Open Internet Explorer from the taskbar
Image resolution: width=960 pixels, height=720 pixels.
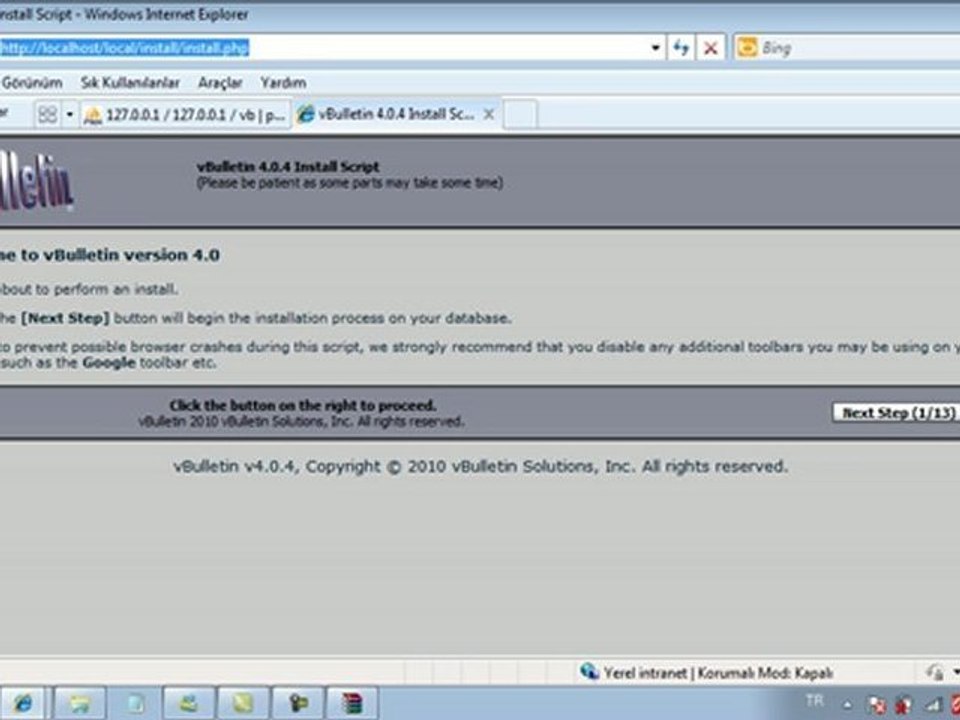tap(23, 703)
